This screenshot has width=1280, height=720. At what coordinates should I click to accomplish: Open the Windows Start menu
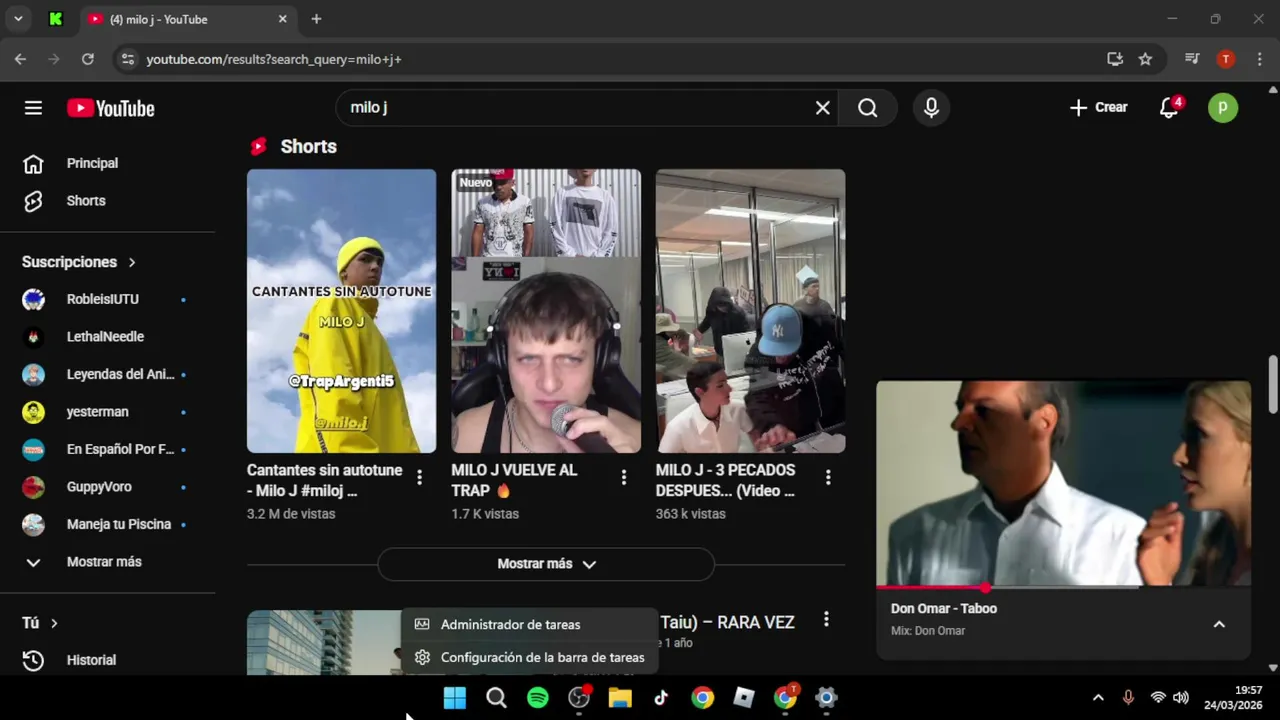pos(455,698)
